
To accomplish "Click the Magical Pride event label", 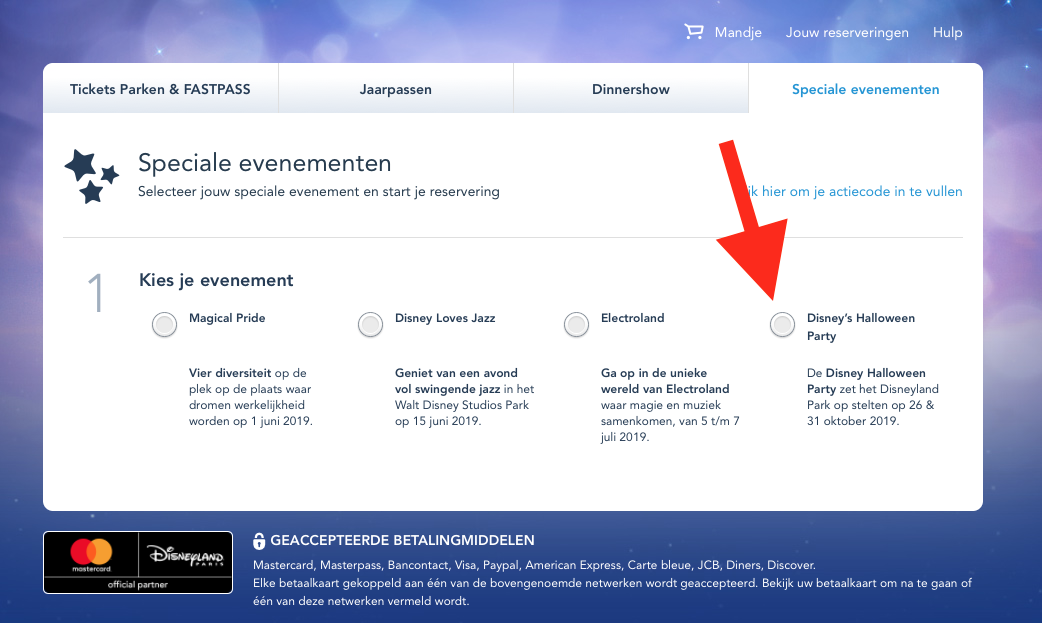I will click(x=227, y=318).
